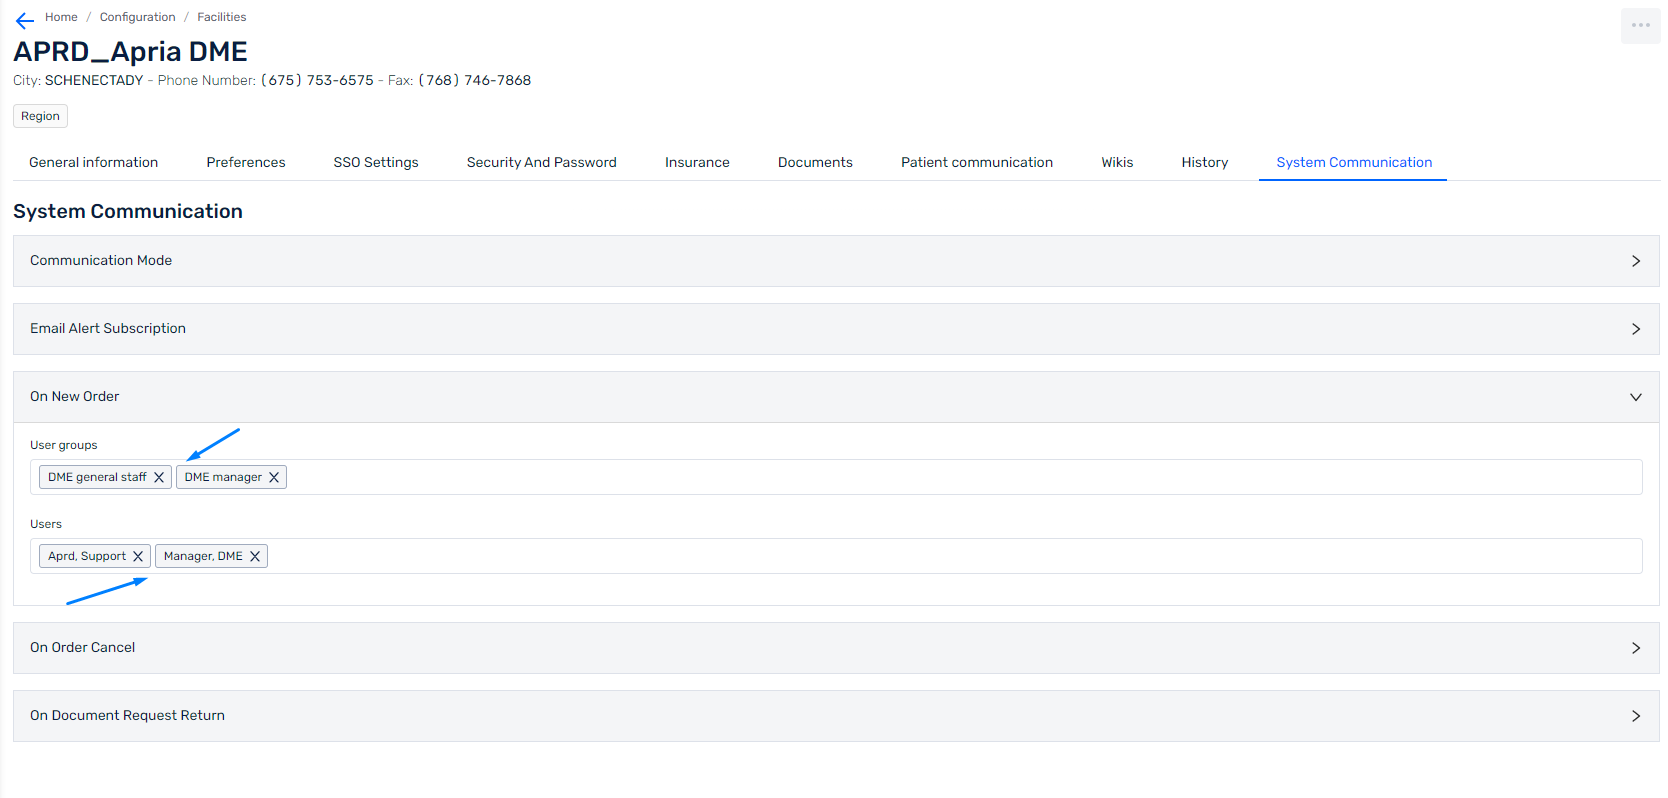
Task: View the History tab
Action: coord(1204,162)
